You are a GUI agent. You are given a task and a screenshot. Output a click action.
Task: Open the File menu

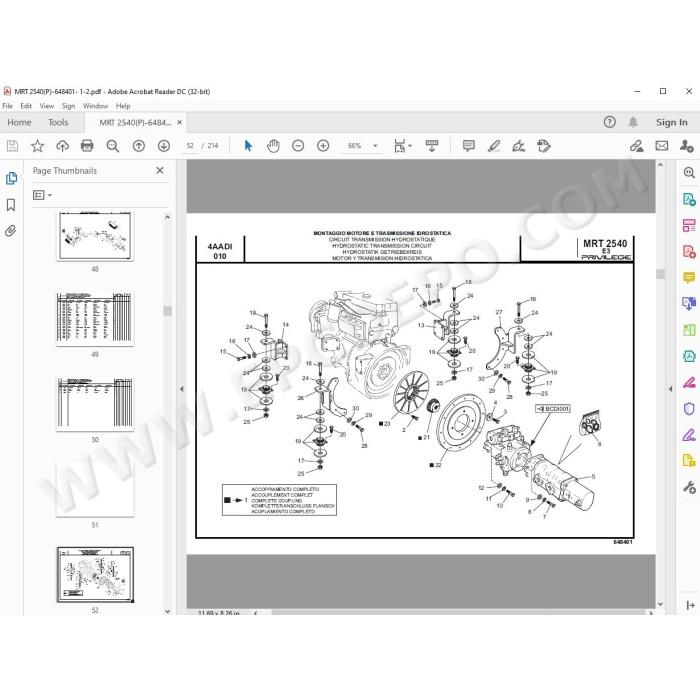tap(8, 106)
